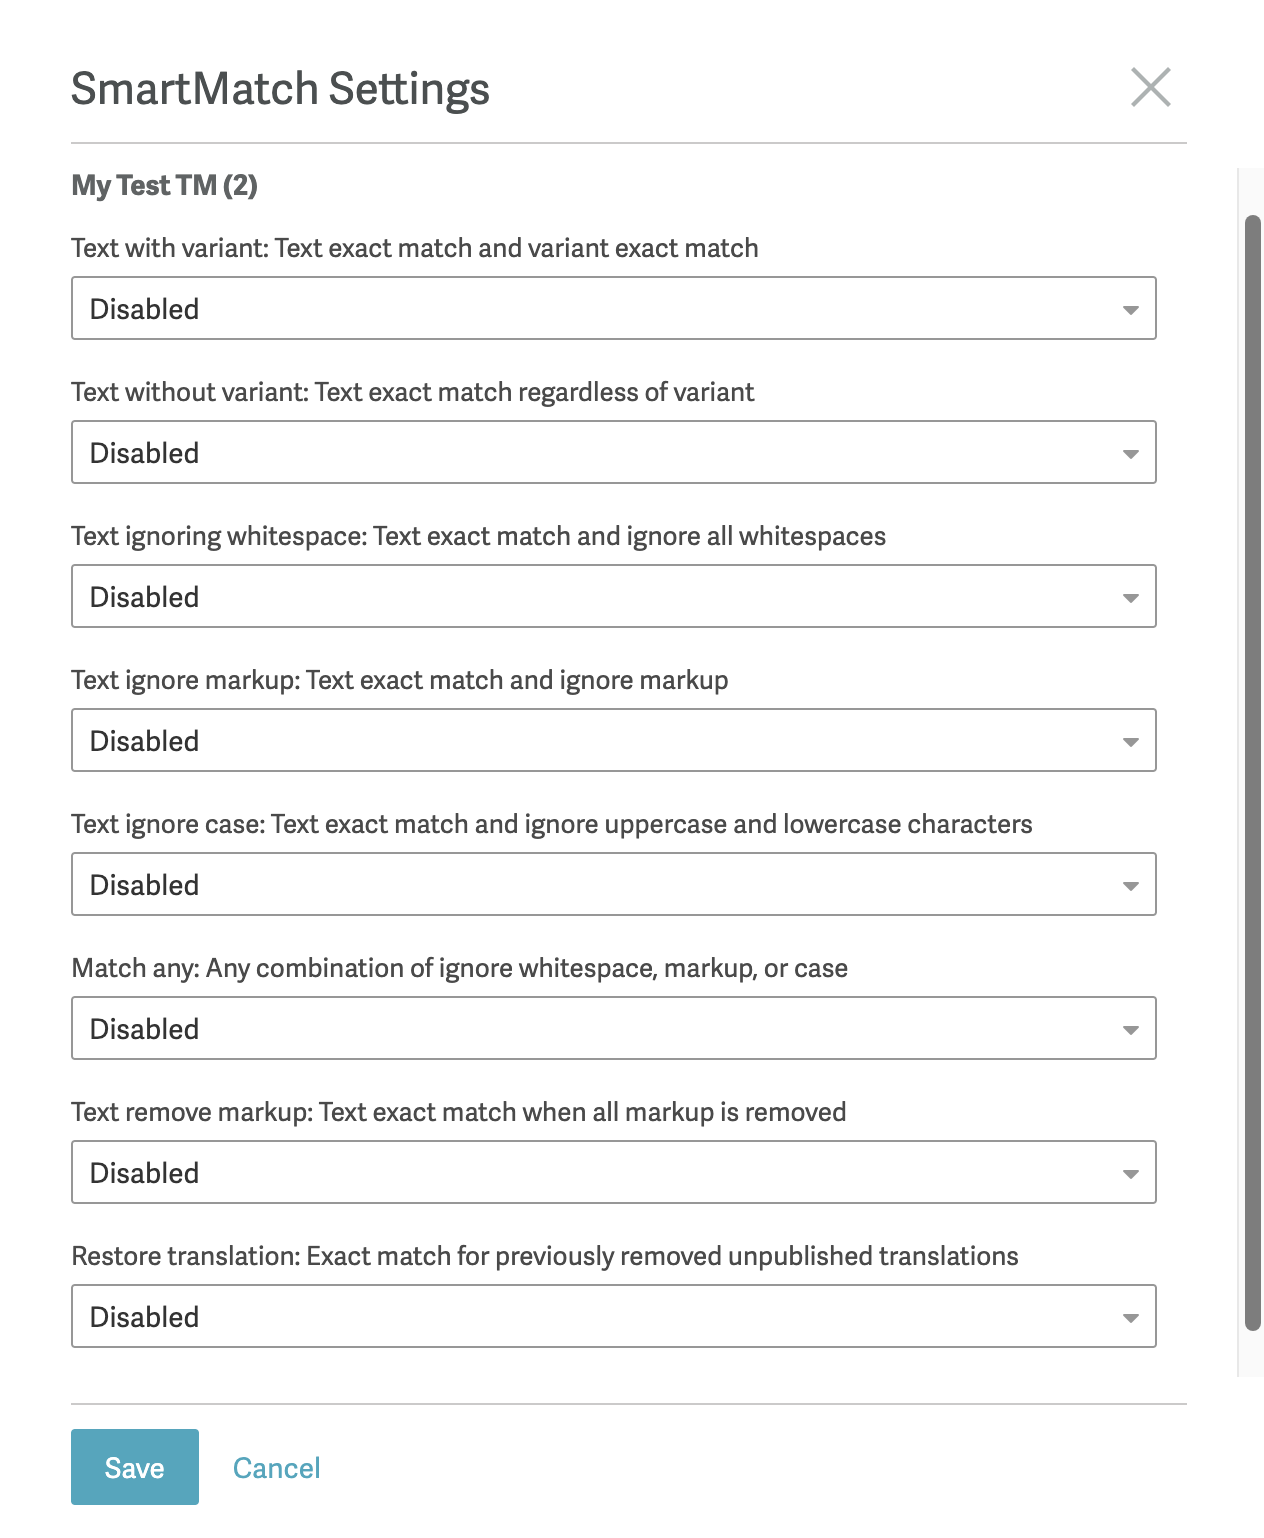The height and width of the screenshot is (1538, 1264).
Task: Click the Save button
Action: (x=135, y=1467)
